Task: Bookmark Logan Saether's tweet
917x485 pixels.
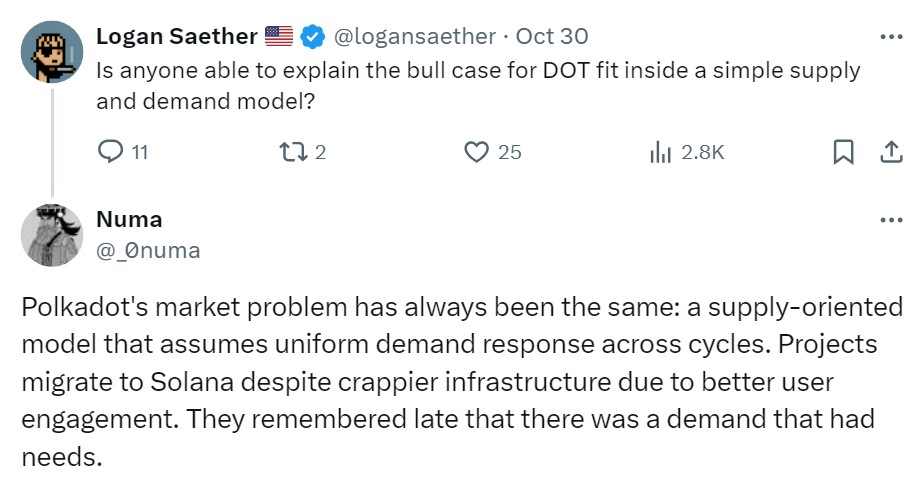Action: (843, 153)
